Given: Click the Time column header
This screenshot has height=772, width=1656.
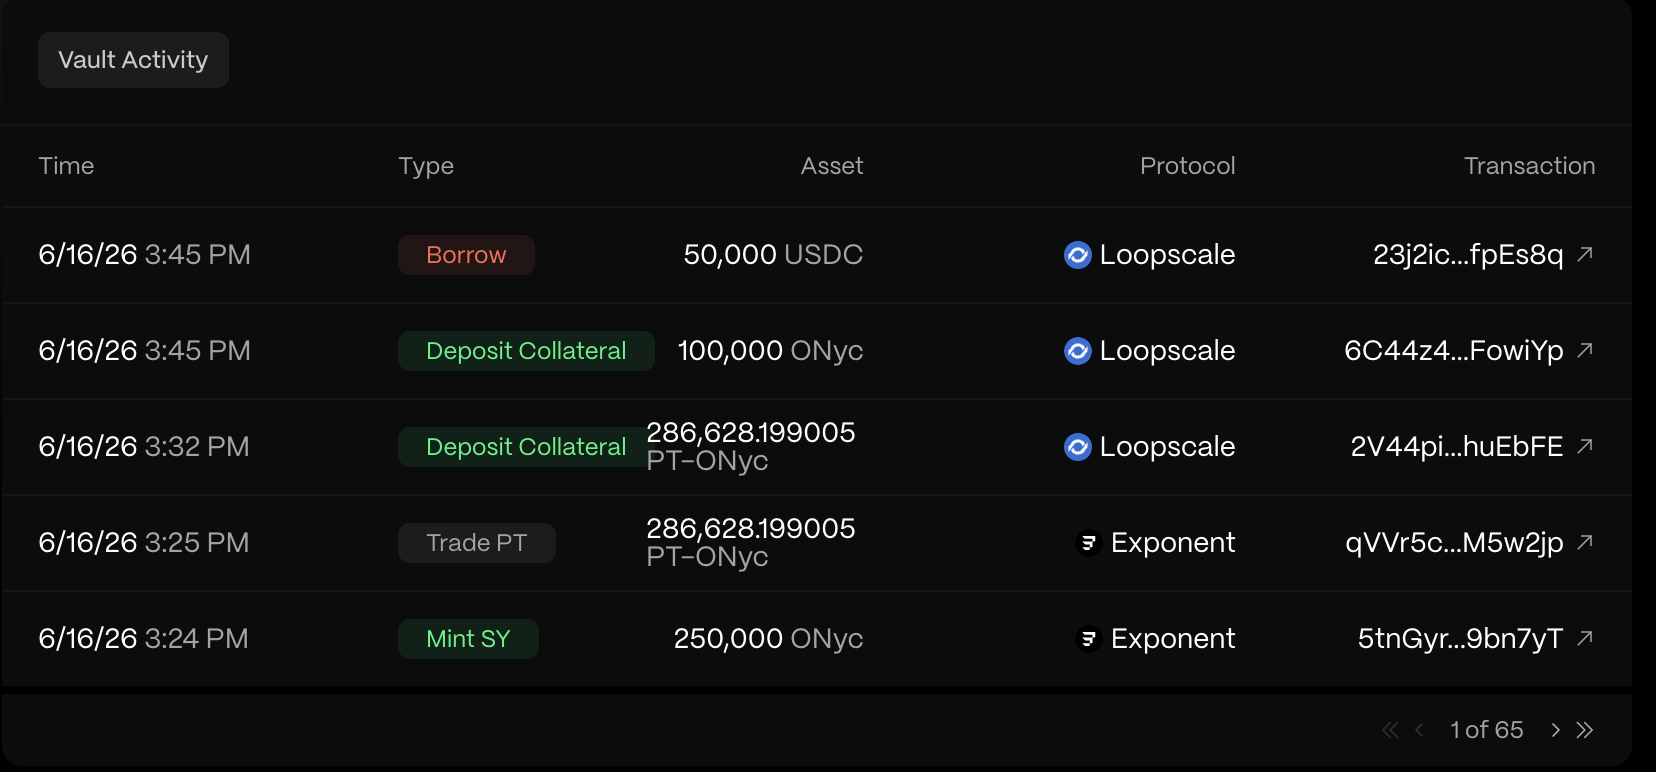Looking at the screenshot, I should click(66, 166).
